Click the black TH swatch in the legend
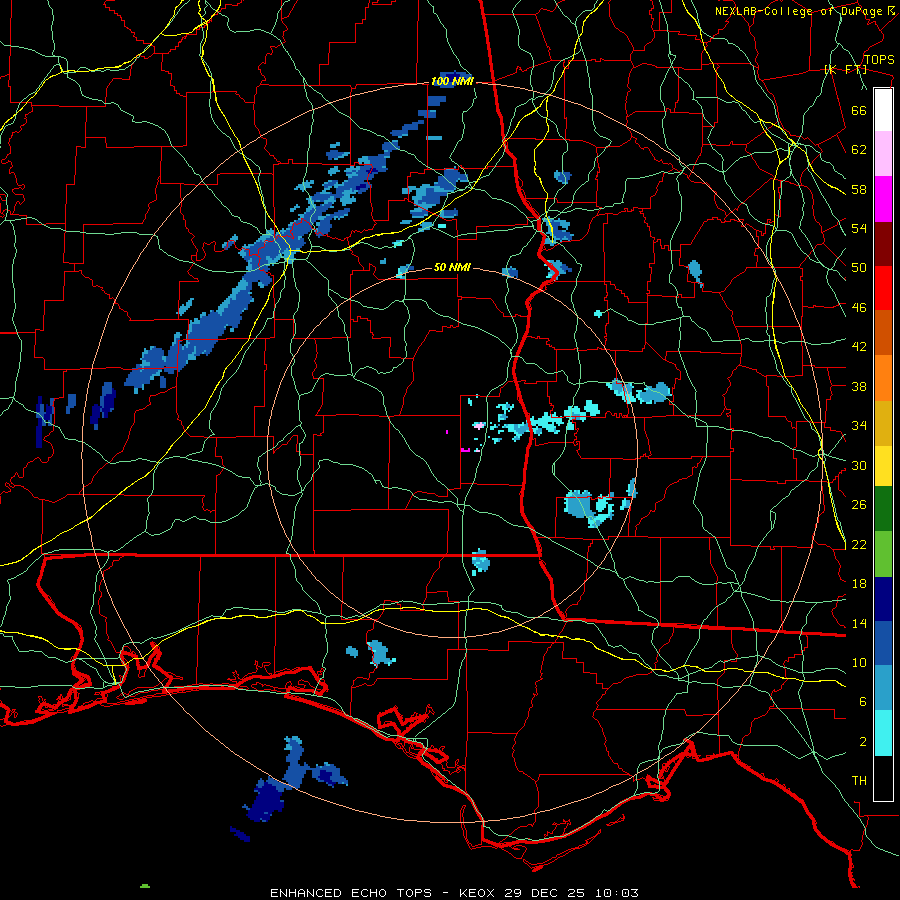 pos(883,778)
